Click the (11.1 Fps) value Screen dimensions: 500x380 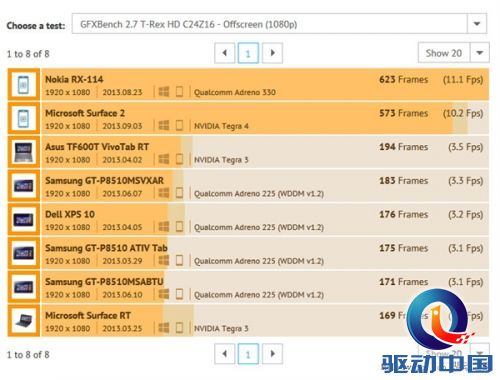(463, 79)
